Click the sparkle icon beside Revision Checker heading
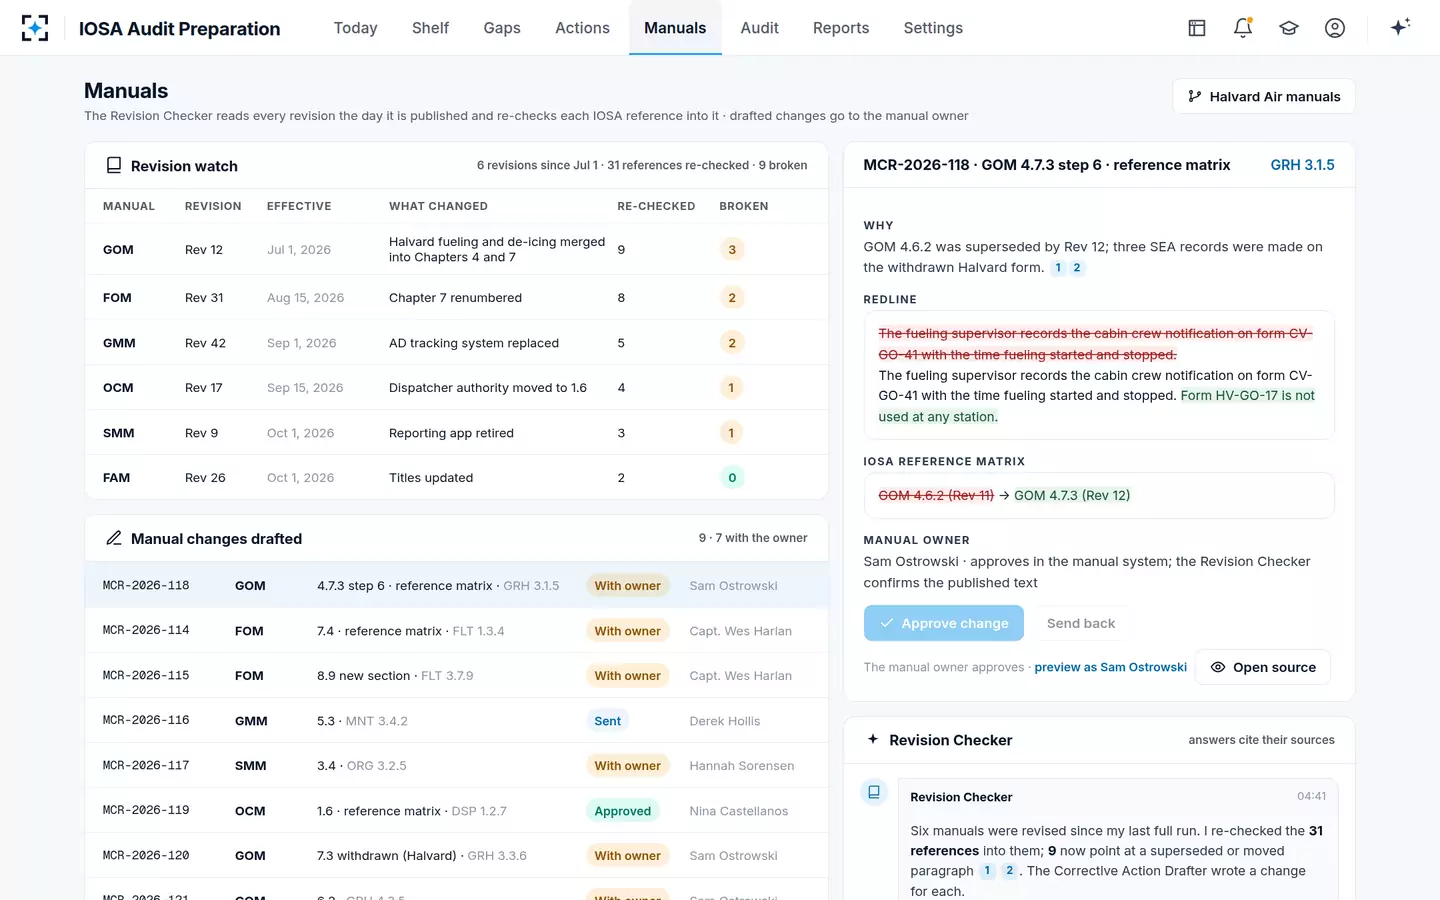Screen dimensions: 1440x900 pos(873,739)
